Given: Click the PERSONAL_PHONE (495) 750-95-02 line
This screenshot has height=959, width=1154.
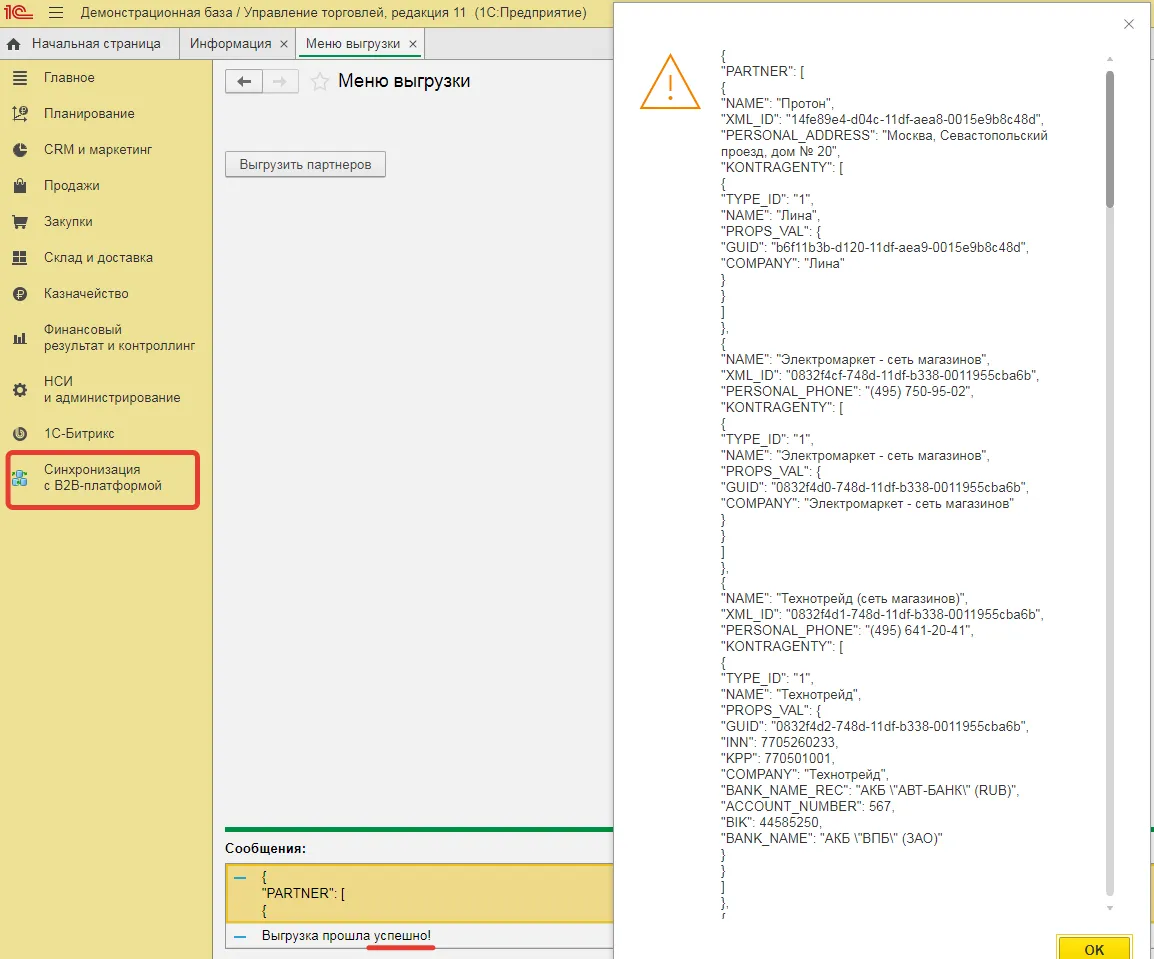Looking at the screenshot, I should 847,392.
